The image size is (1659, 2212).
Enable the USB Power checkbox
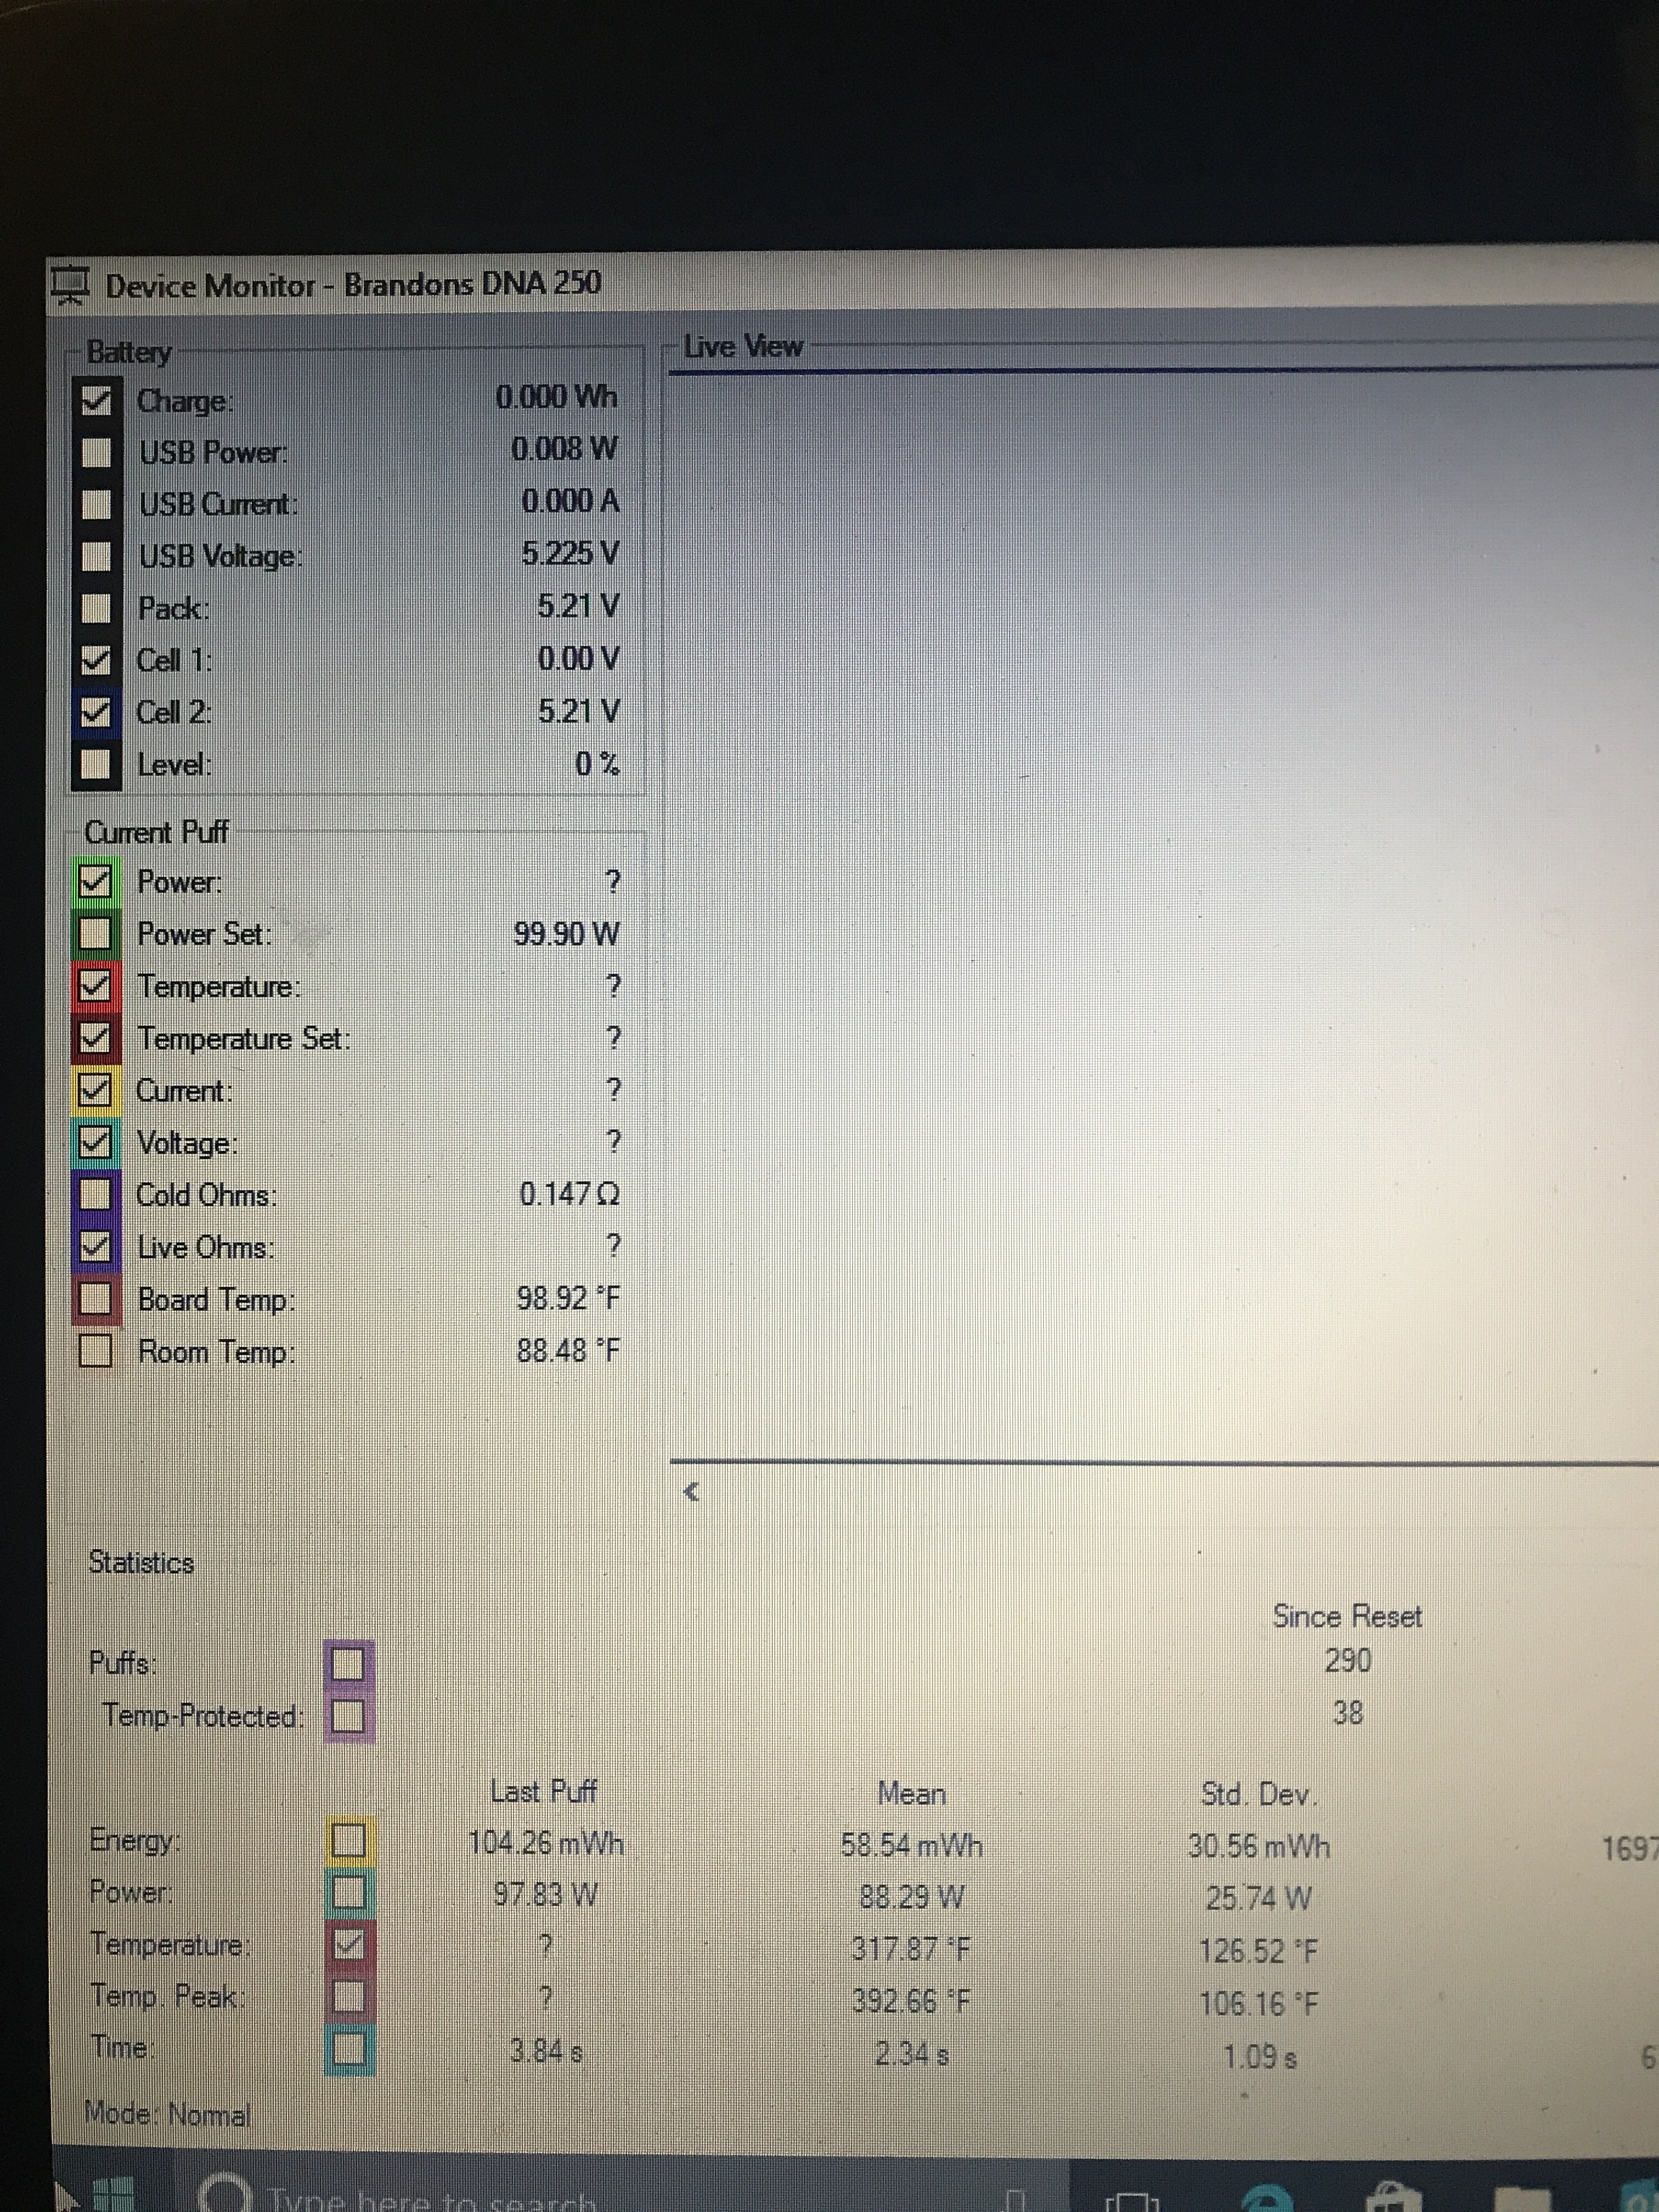96,452
